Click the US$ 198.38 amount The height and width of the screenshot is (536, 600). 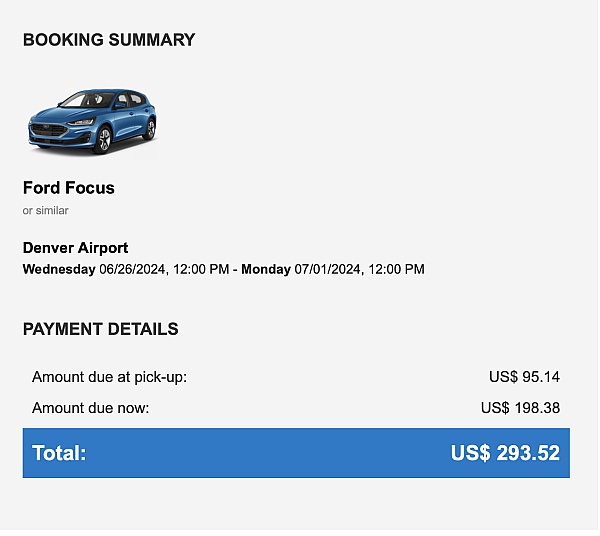(x=520, y=408)
